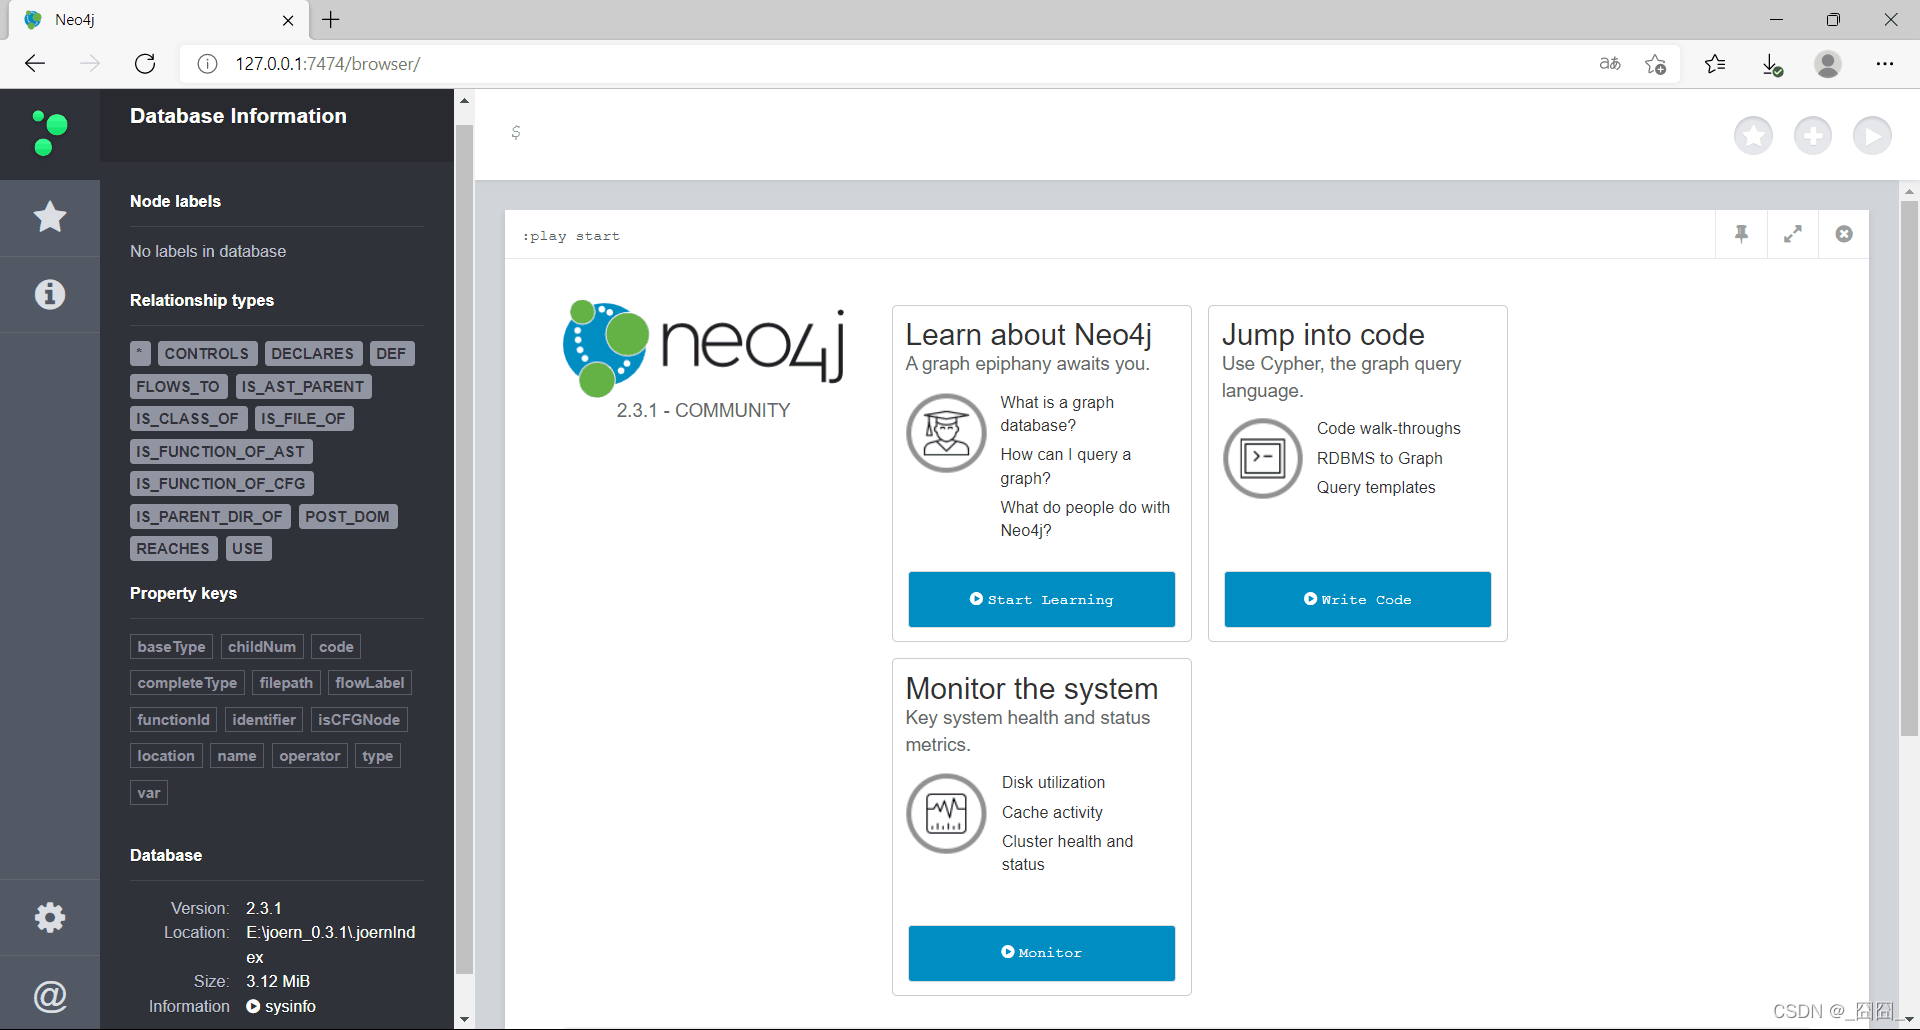Click the isCFGNode property key

pyautogui.click(x=359, y=720)
